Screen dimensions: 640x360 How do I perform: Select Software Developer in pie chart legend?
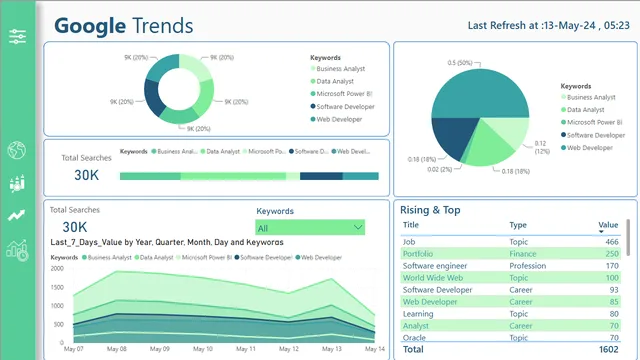click(x=593, y=135)
